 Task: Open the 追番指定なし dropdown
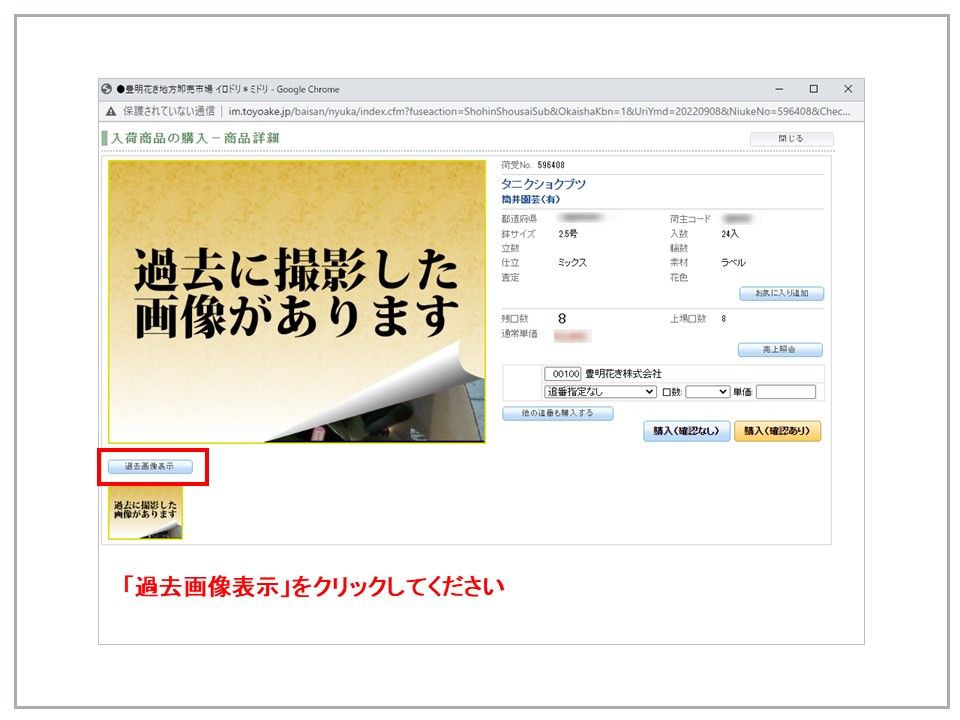point(600,392)
